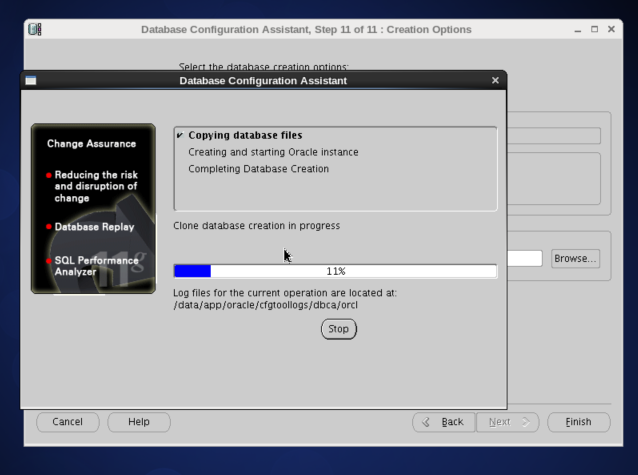638x475 pixels.
Task: Minimize the Creation Options main window
Action: pos(578,29)
